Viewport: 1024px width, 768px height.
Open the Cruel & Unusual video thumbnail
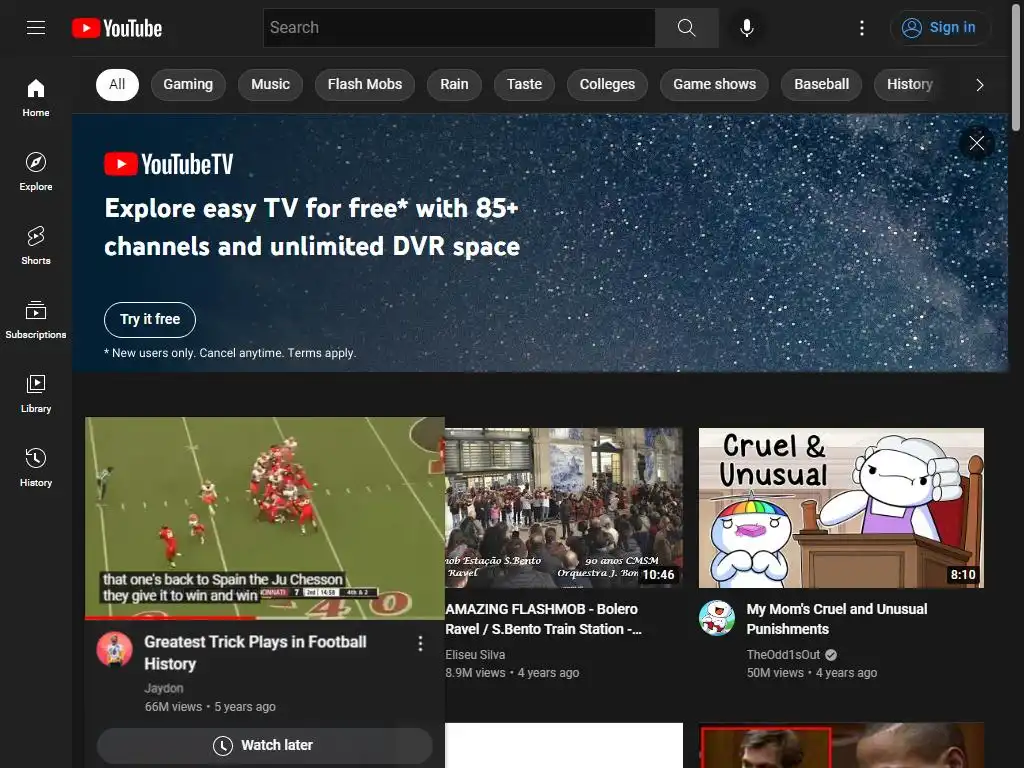tap(841, 507)
